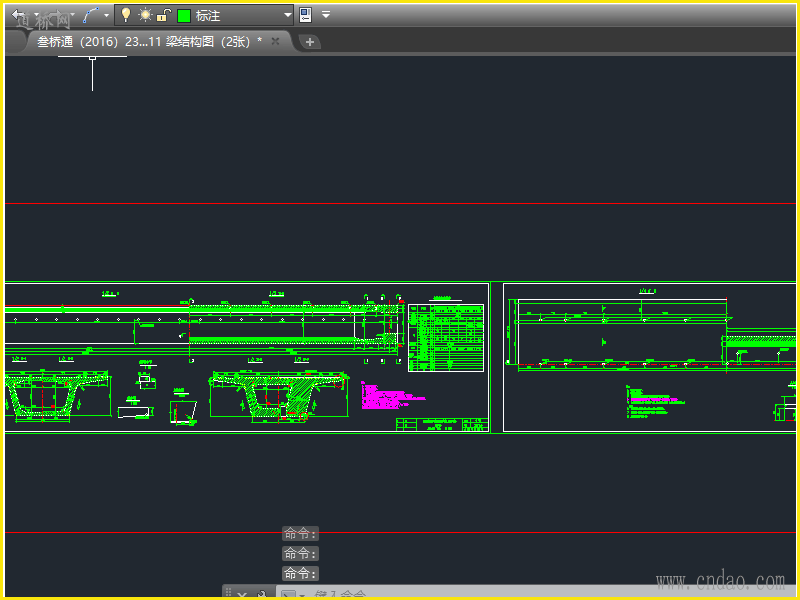Click the Redo arrow icon
Screen dimensions: 800x600
(x=58, y=15)
